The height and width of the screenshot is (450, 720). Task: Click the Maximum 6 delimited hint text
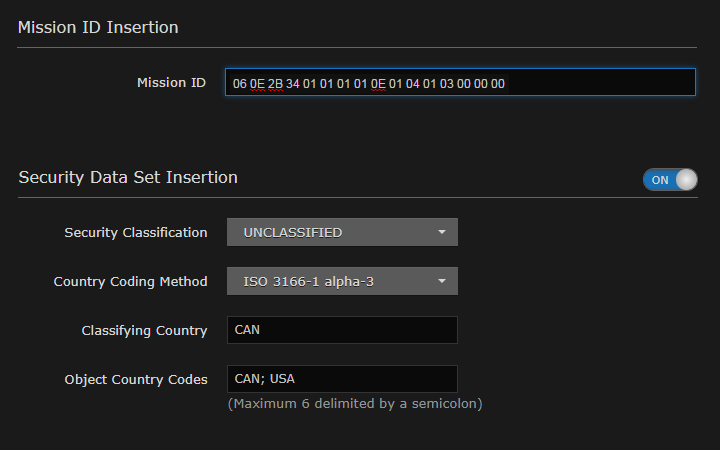click(x=355, y=404)
